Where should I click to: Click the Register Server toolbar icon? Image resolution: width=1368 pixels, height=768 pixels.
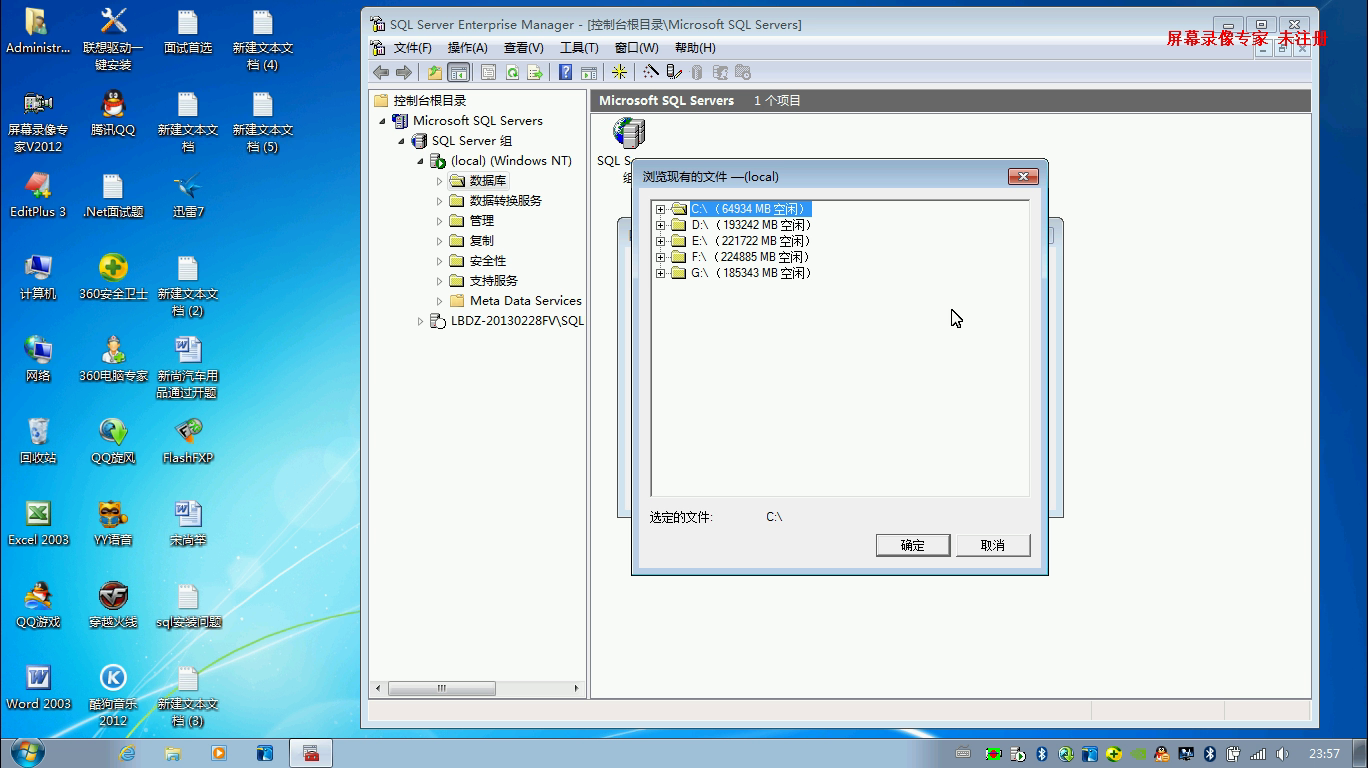pos(674,72)
